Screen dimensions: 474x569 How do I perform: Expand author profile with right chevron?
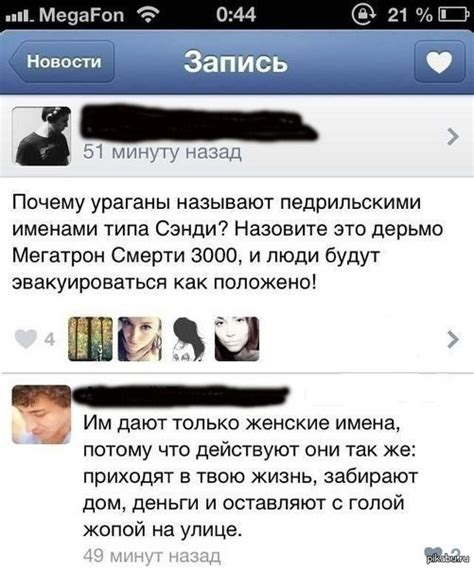(x=453, y=136)
